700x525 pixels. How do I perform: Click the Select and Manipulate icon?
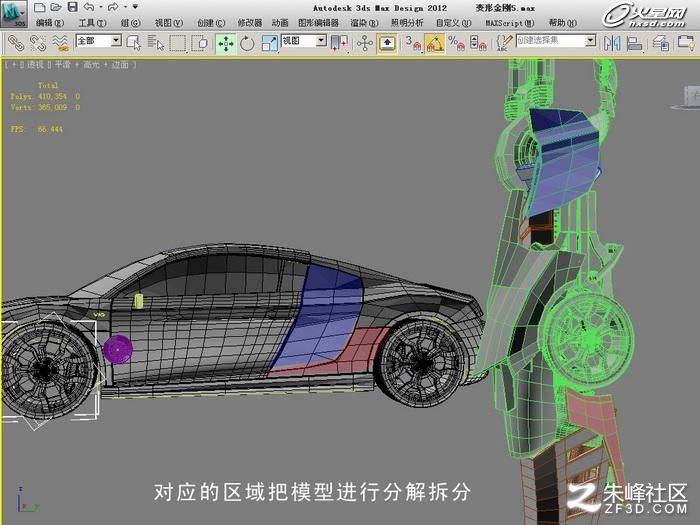click(x=365, y=44)
